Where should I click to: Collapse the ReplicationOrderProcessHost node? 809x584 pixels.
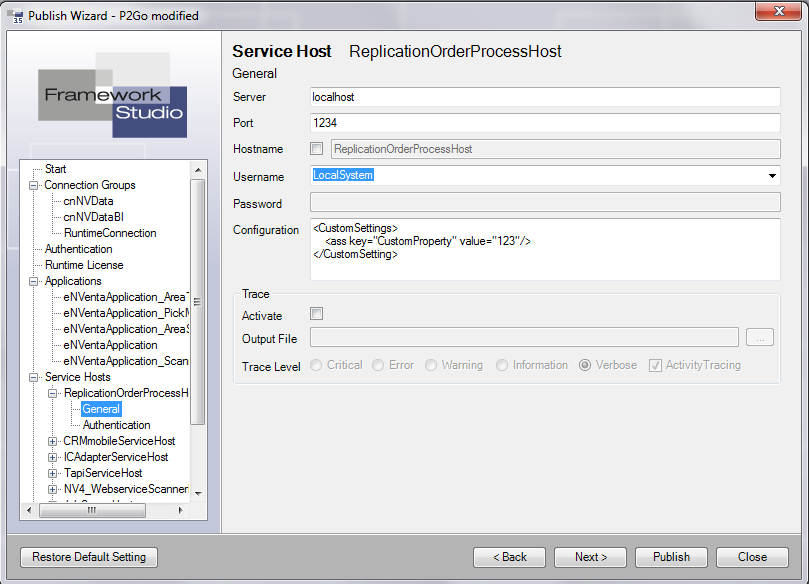point(52,393)
